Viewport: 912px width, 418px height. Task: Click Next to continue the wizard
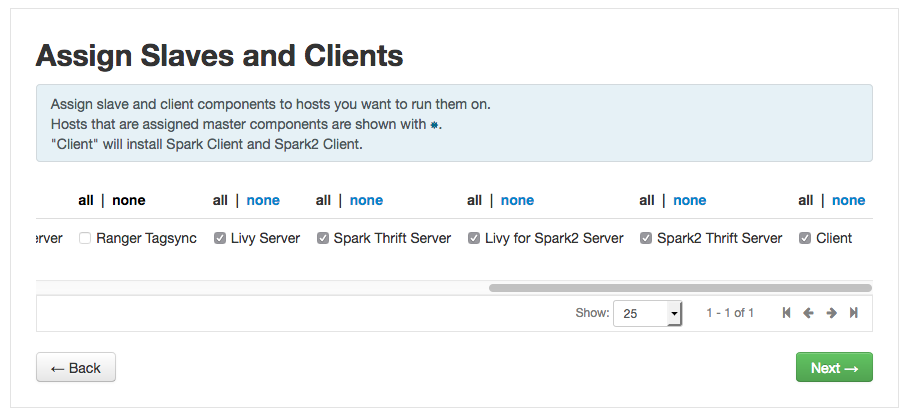coord(834,368)
